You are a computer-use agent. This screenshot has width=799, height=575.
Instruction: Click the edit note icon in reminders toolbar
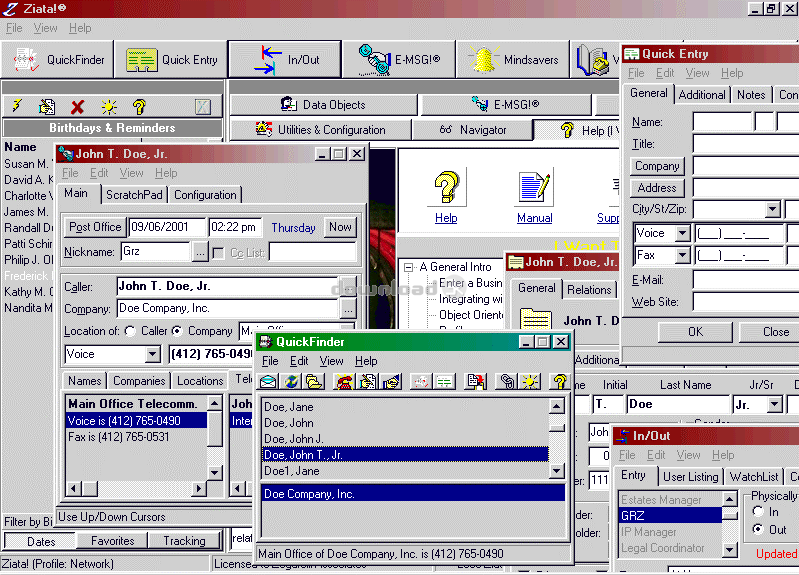[x=47, y=106]
